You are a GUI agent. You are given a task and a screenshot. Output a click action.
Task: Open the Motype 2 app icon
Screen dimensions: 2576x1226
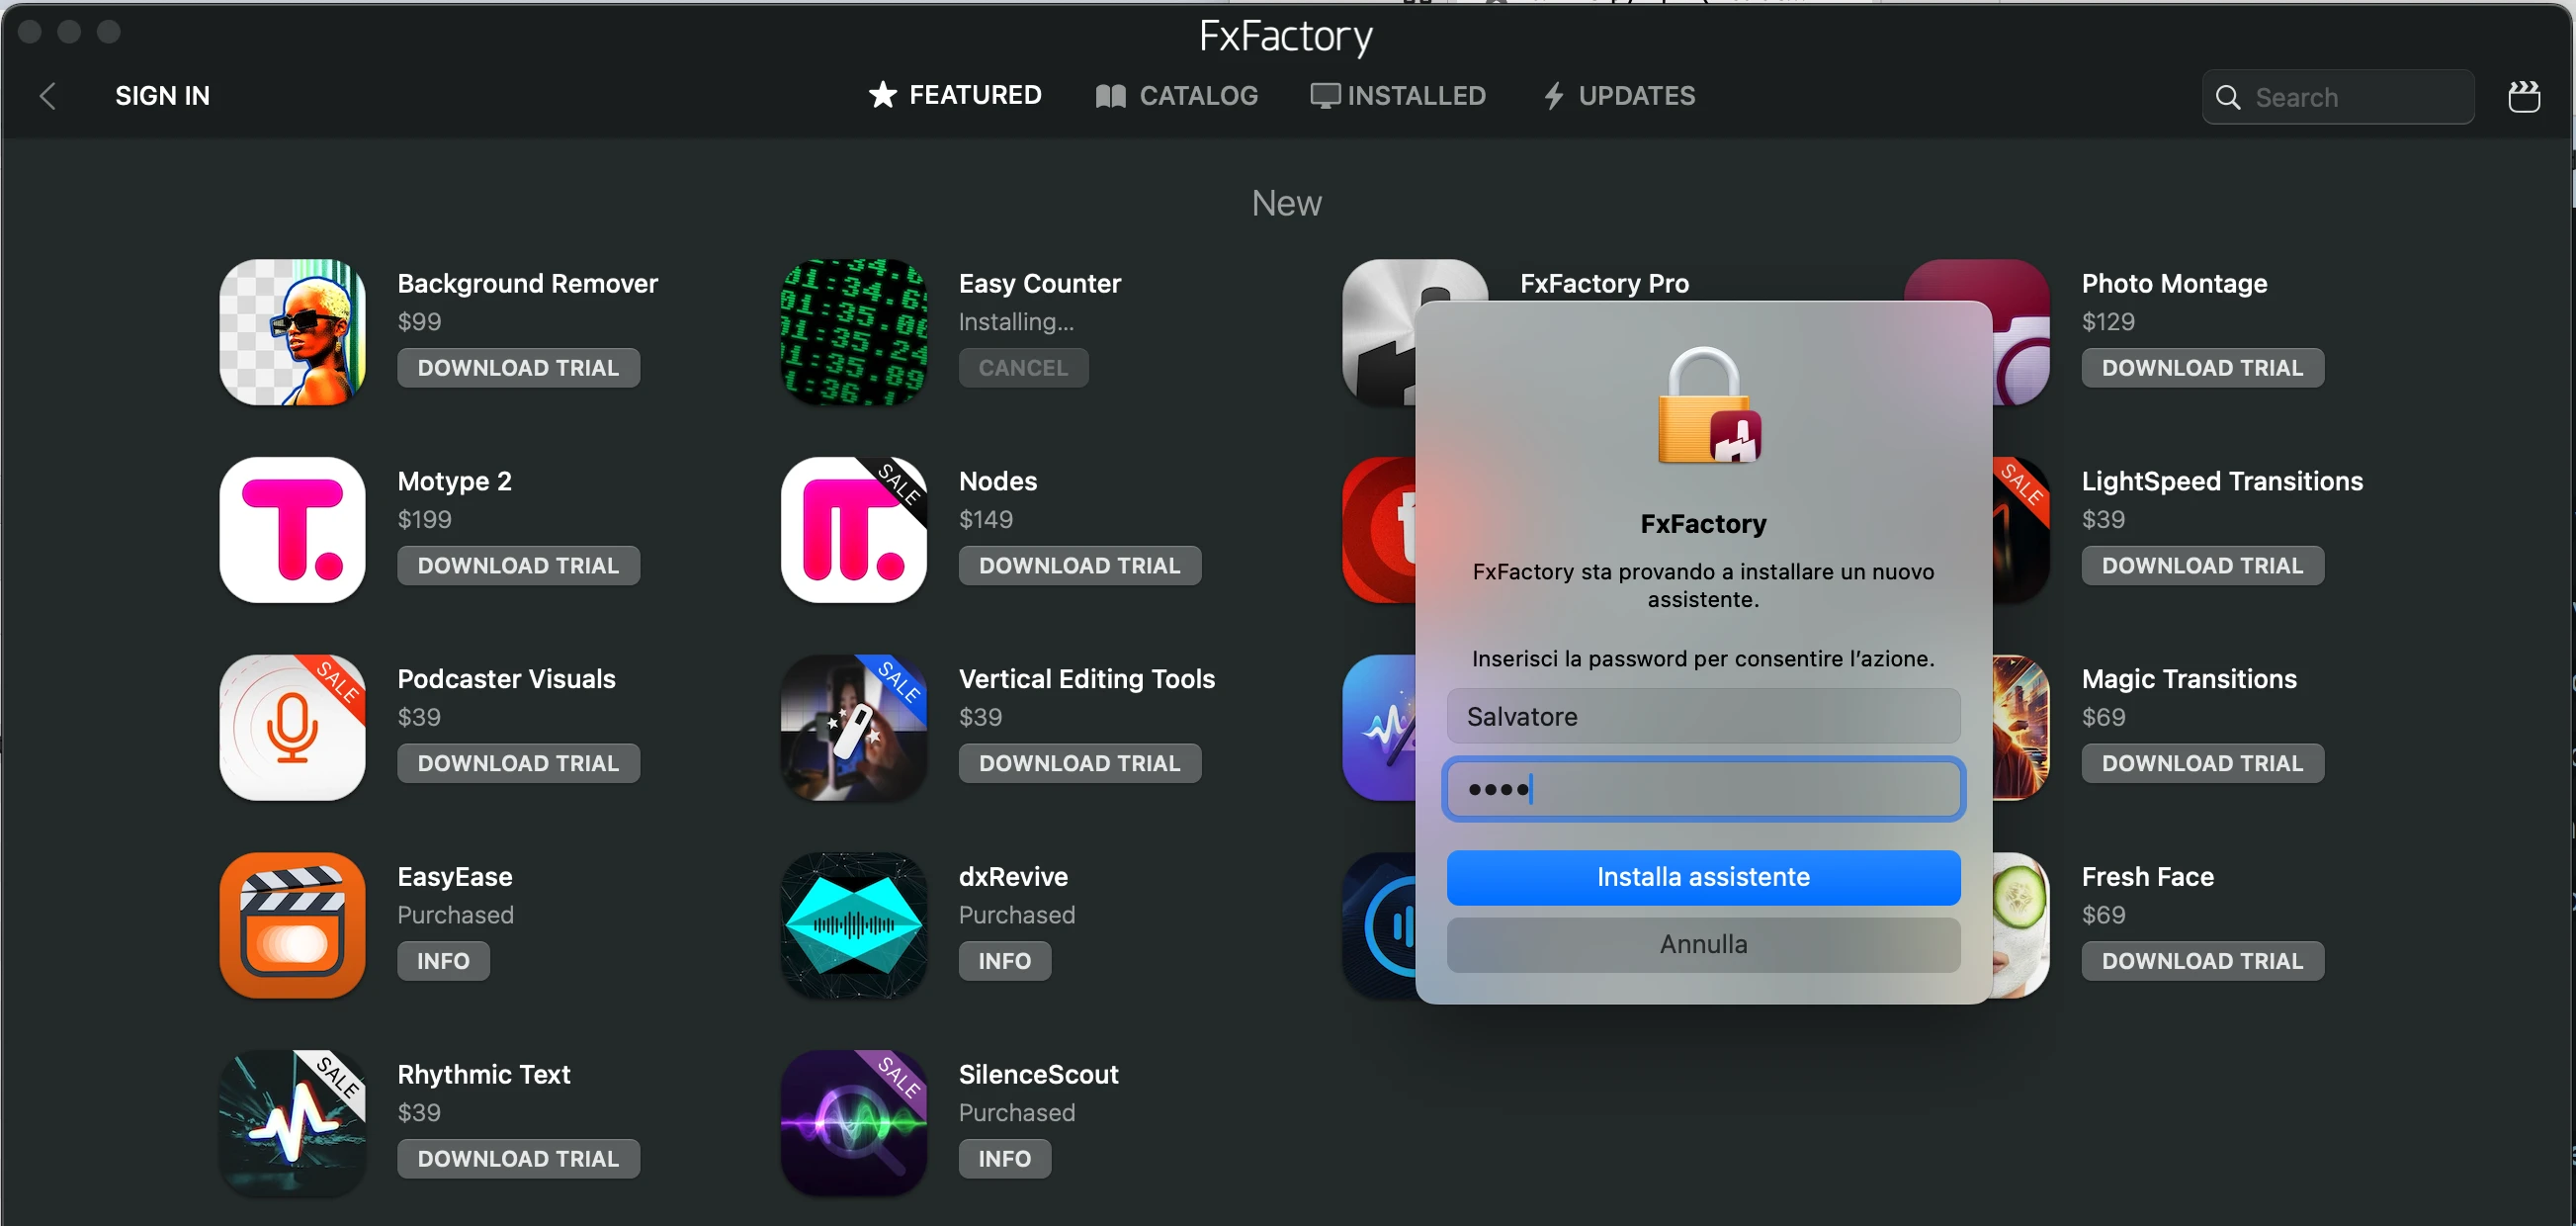pos(292,530)
